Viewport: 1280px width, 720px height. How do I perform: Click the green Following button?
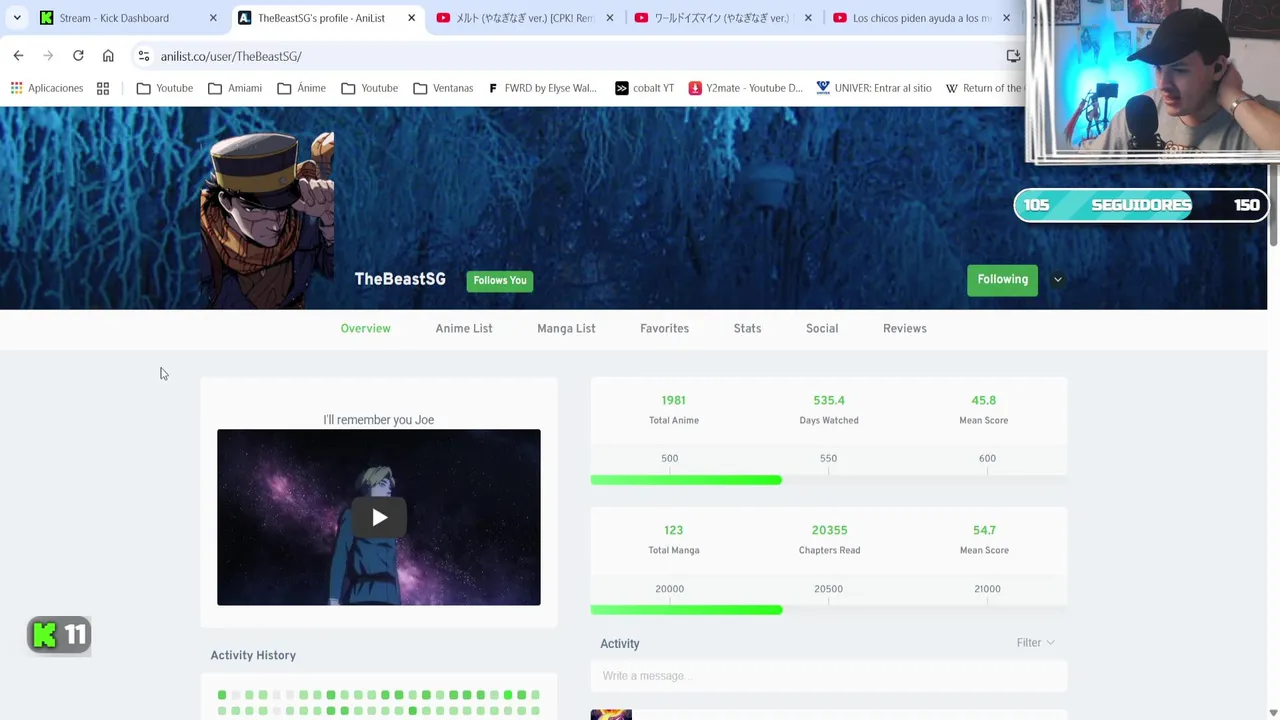coord(1002,280)
